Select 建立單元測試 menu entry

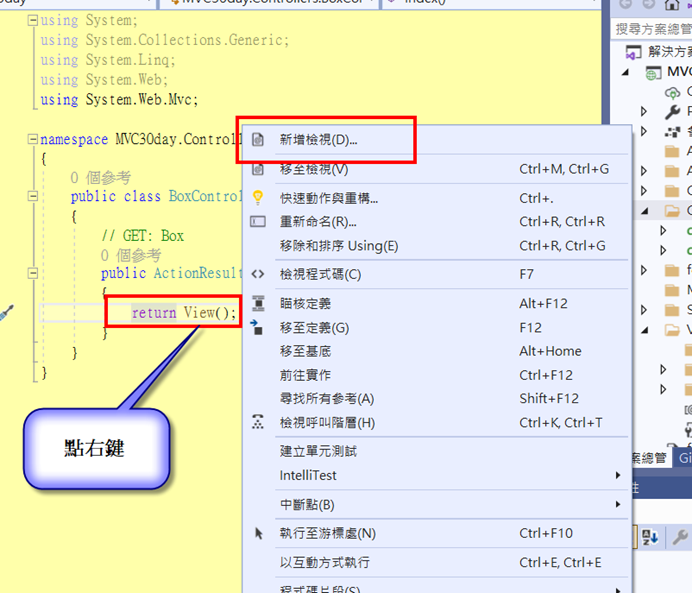[x=437, y=451]
